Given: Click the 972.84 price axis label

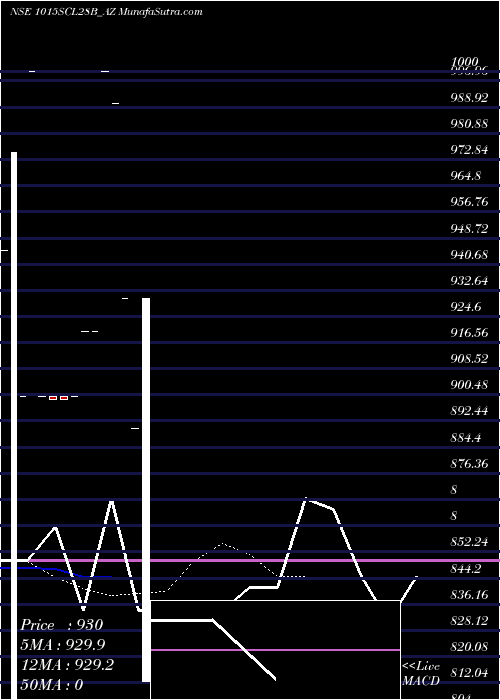Looking at the screenshot, I should pyautogui.click(x=469, y=150).
